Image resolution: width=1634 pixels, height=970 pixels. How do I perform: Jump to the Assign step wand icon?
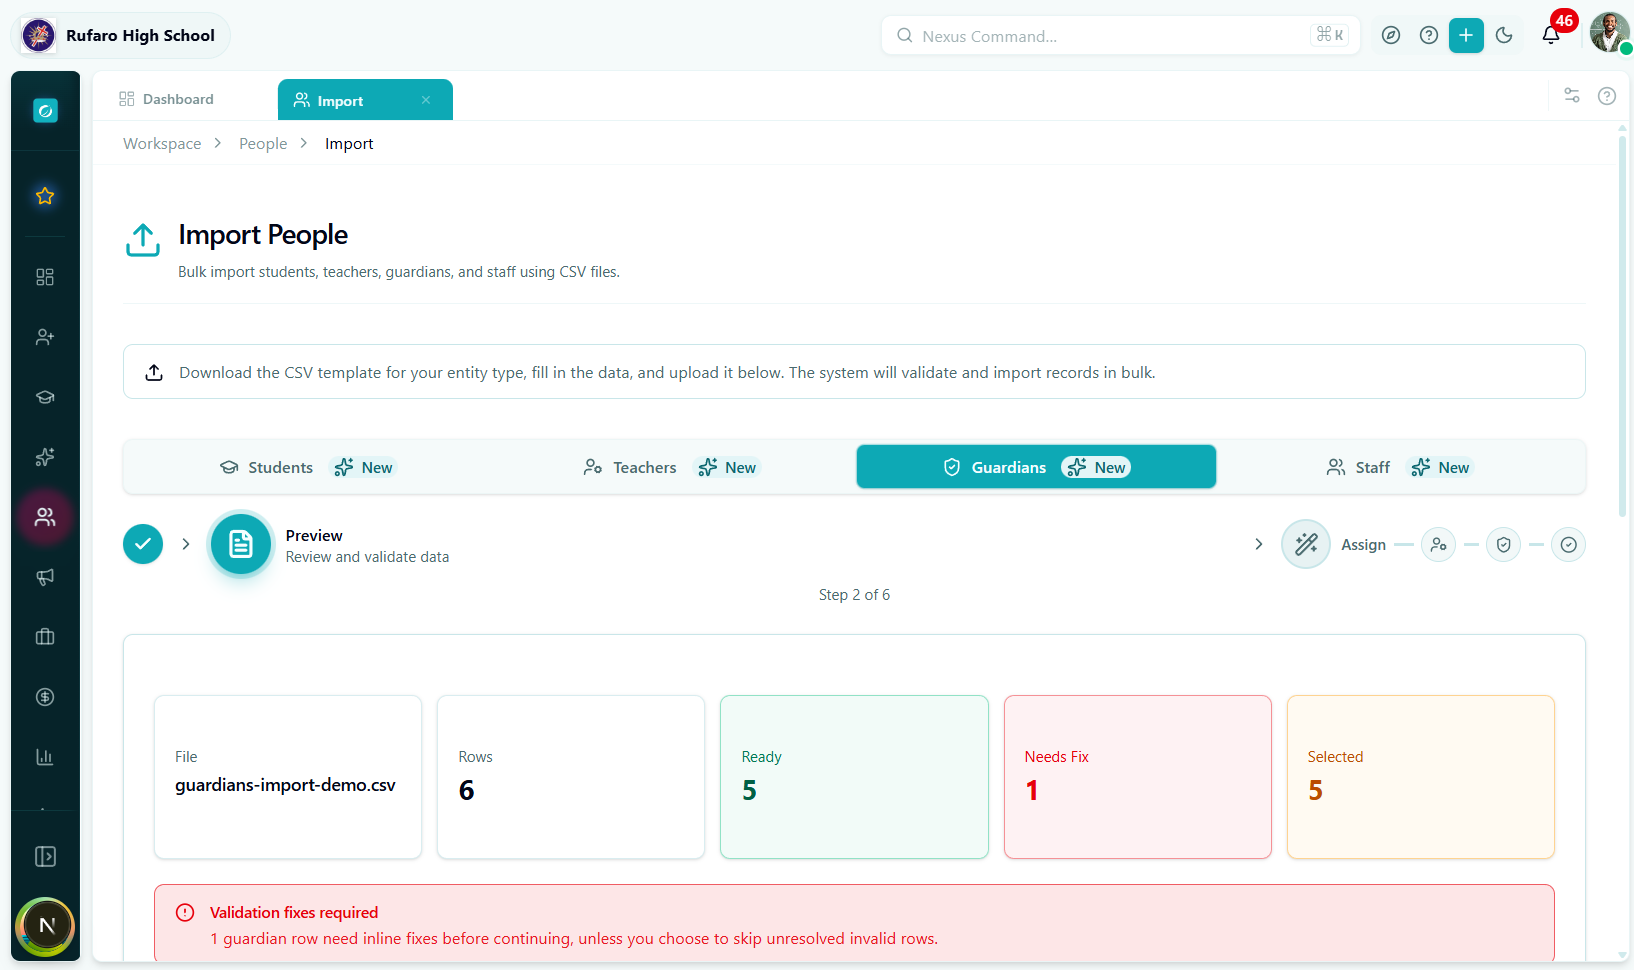click(x=1306, y=544)
